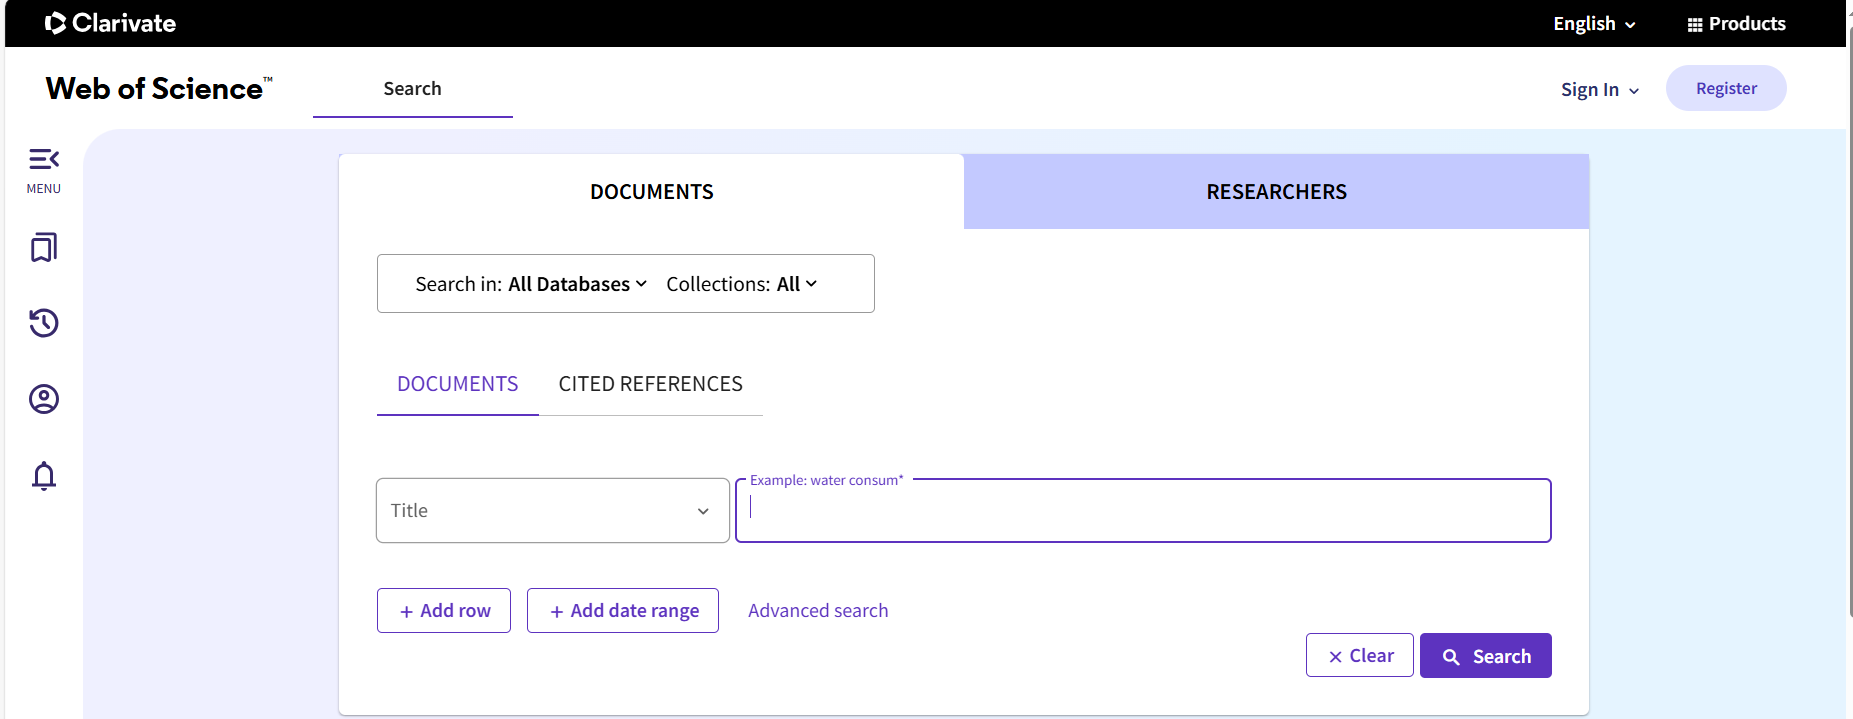Open the English language dropdown

1594,24
